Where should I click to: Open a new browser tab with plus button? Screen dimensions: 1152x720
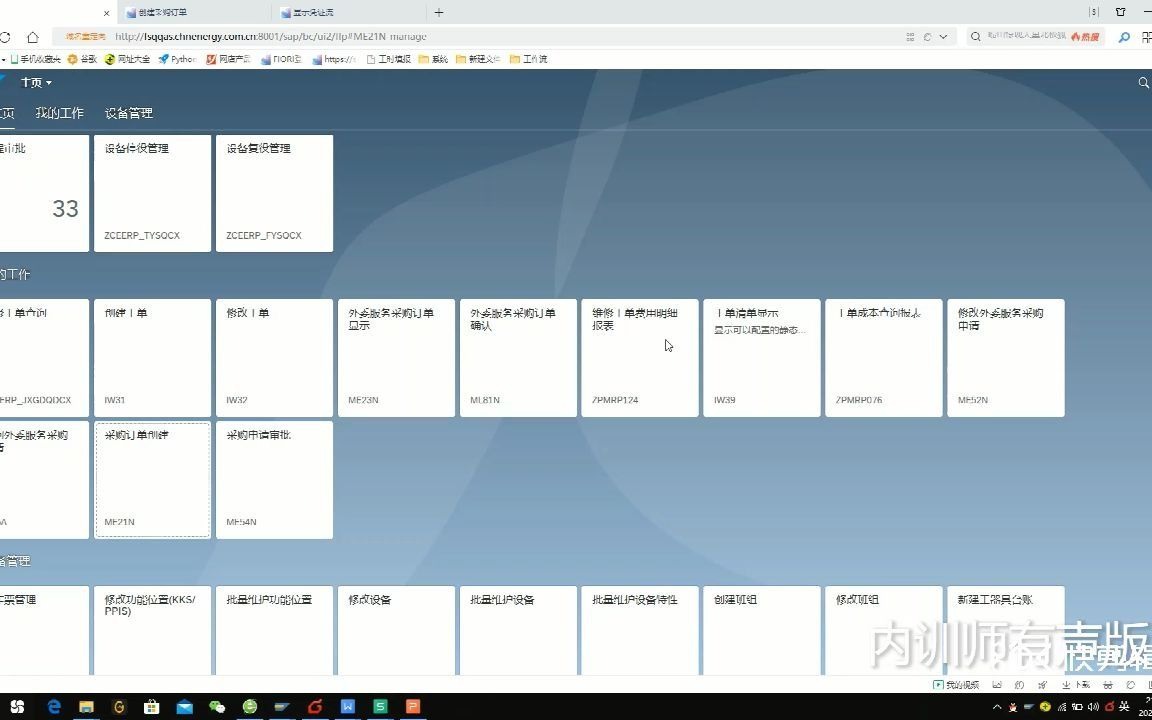point(438,13)
